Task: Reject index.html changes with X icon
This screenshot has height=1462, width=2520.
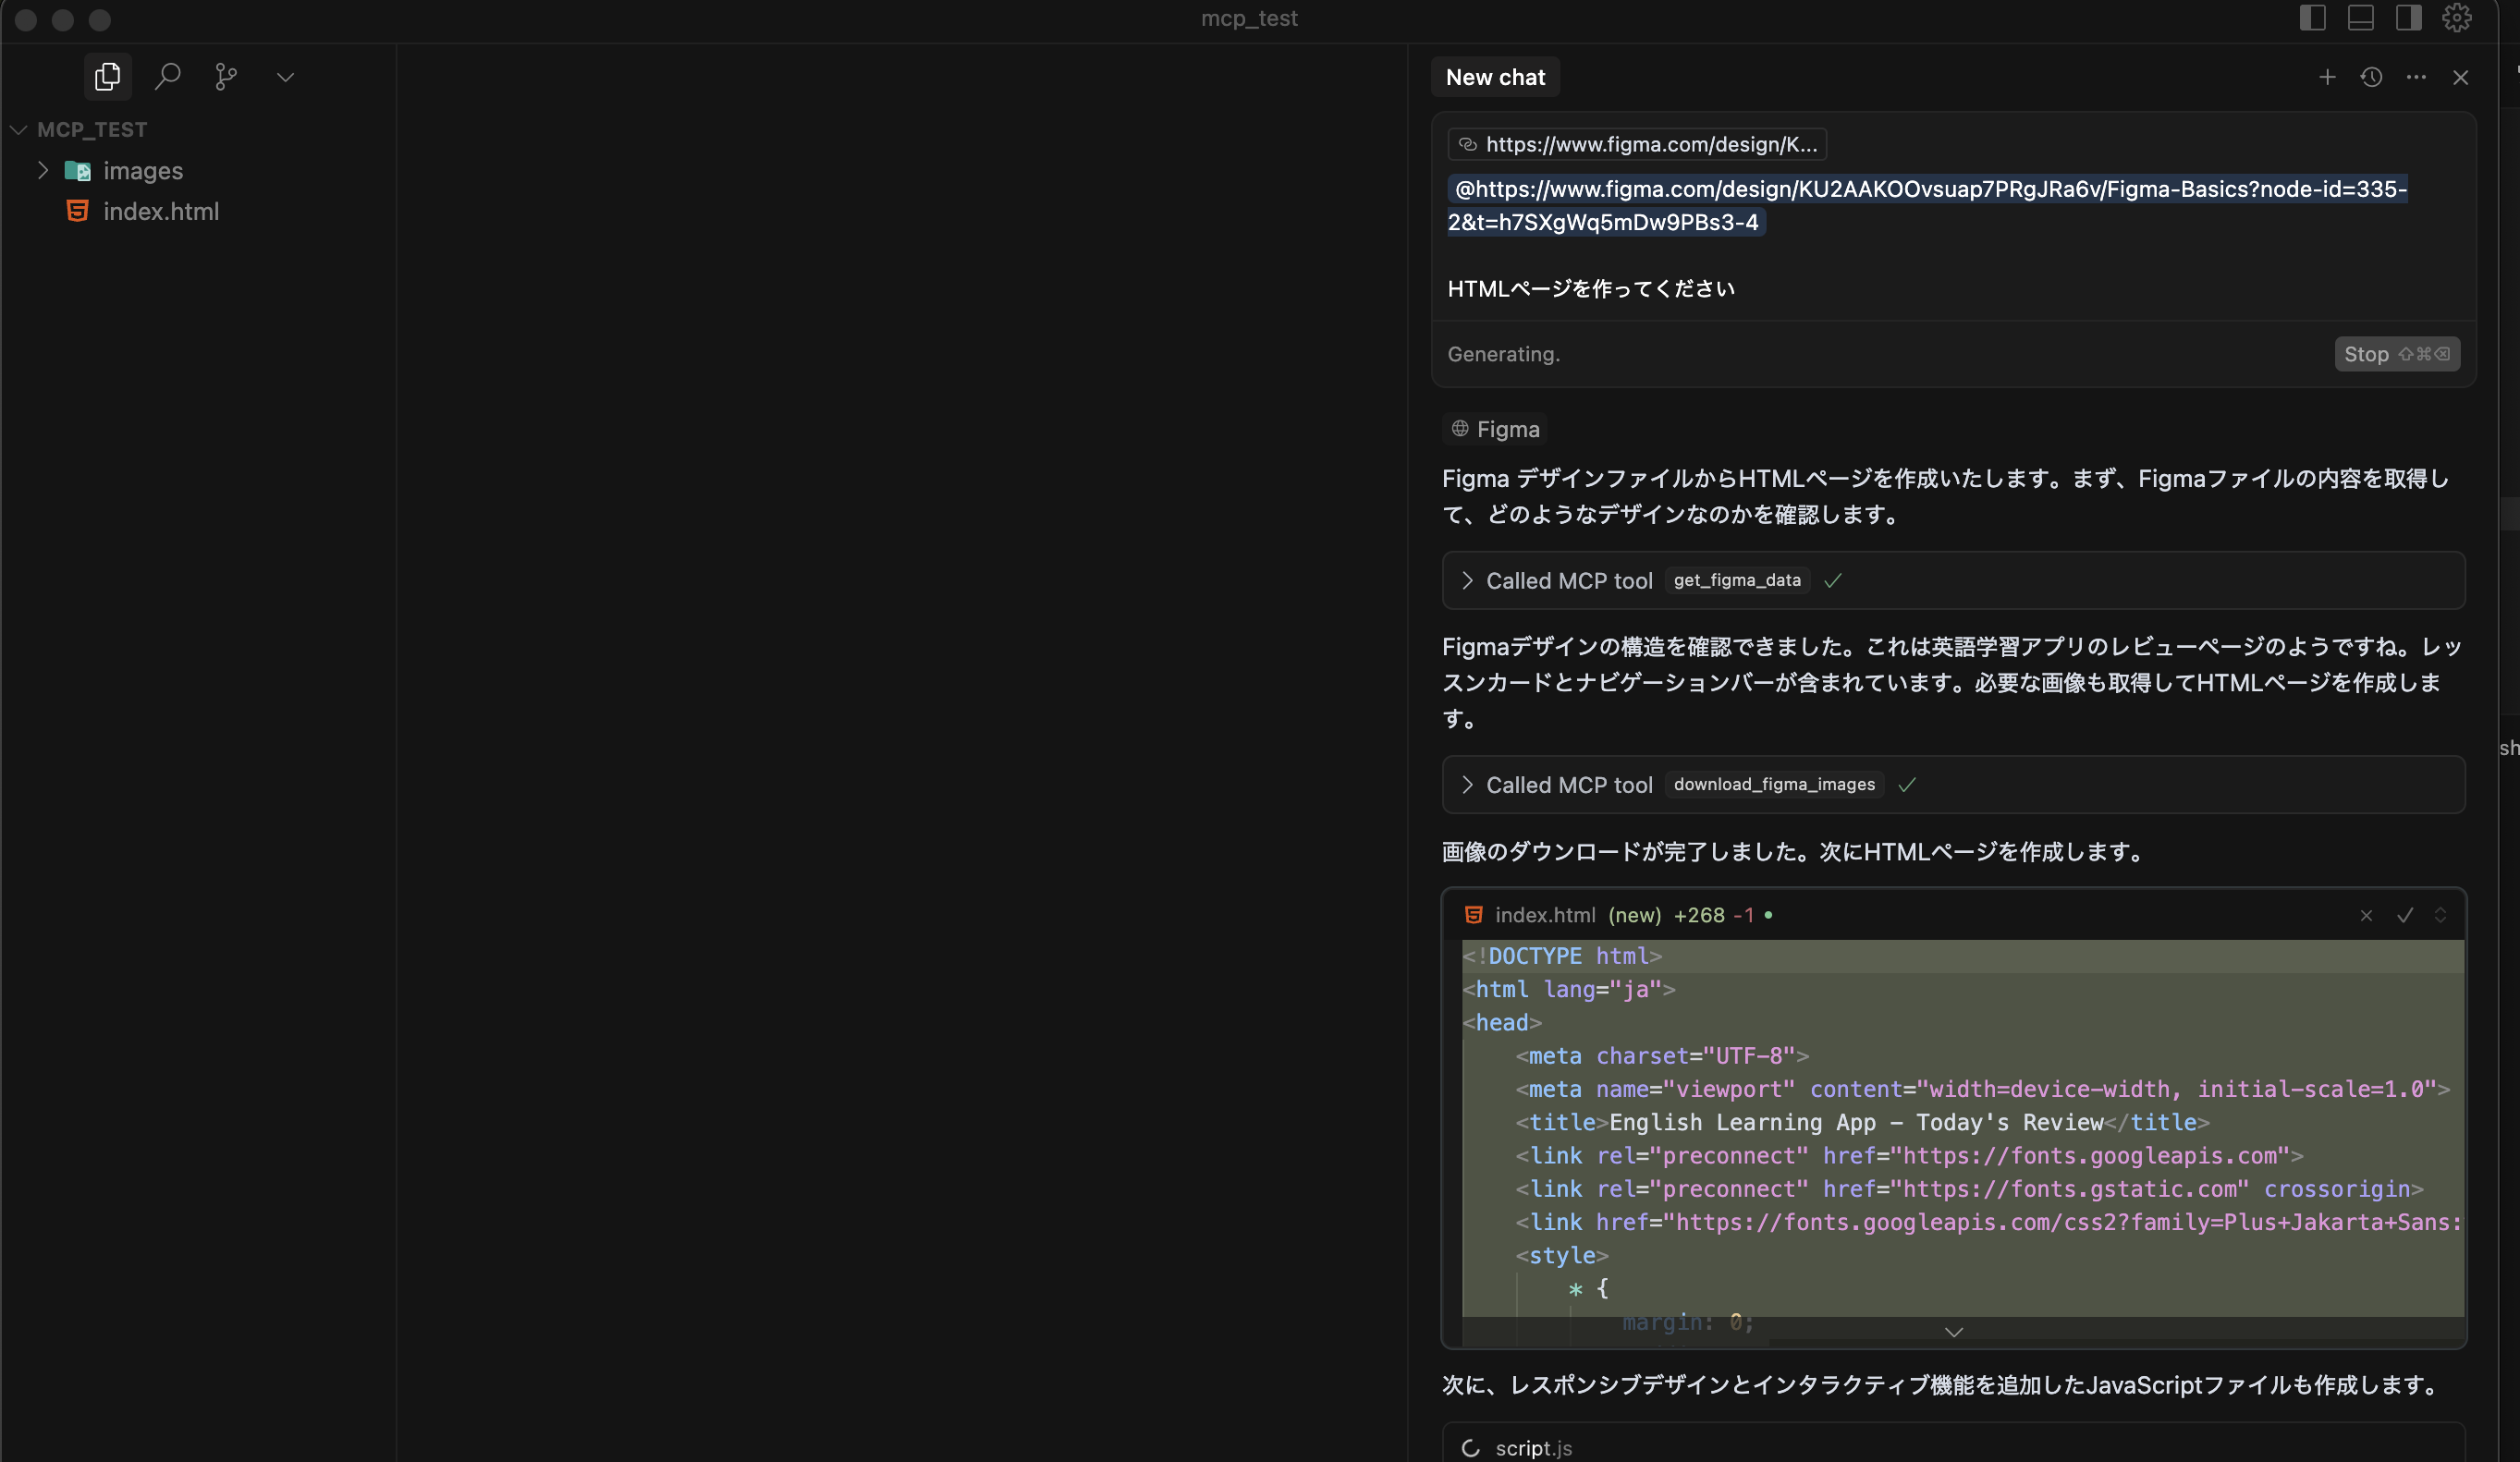Action: [2366, 915]
